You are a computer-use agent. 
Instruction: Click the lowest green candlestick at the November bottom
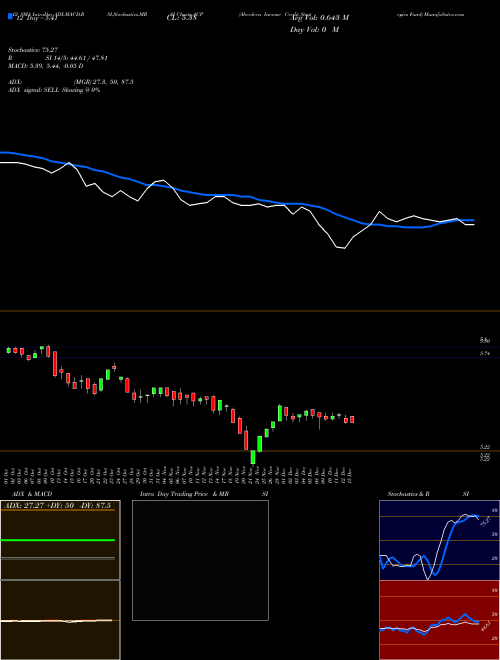click(x=253, y=457)
